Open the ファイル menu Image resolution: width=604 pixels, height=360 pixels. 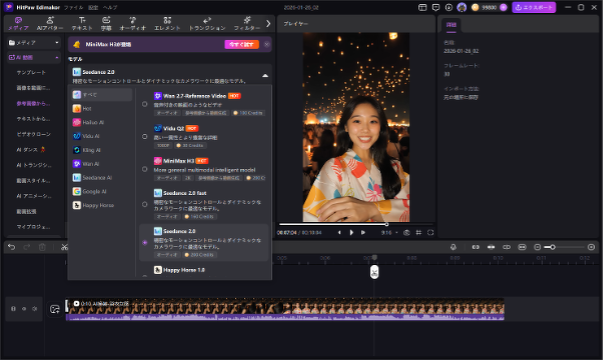[x=73, y=7]
